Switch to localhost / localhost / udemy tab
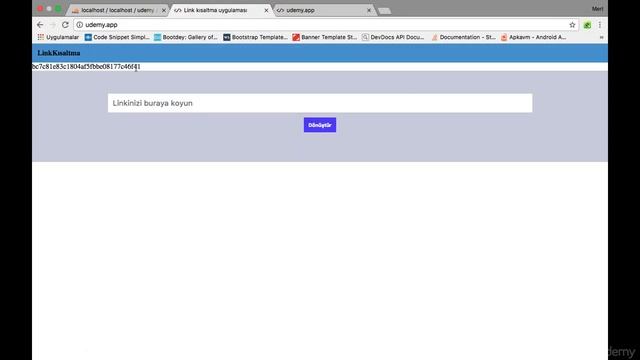This screenshot has height=360, width=640. pos(118,10)
